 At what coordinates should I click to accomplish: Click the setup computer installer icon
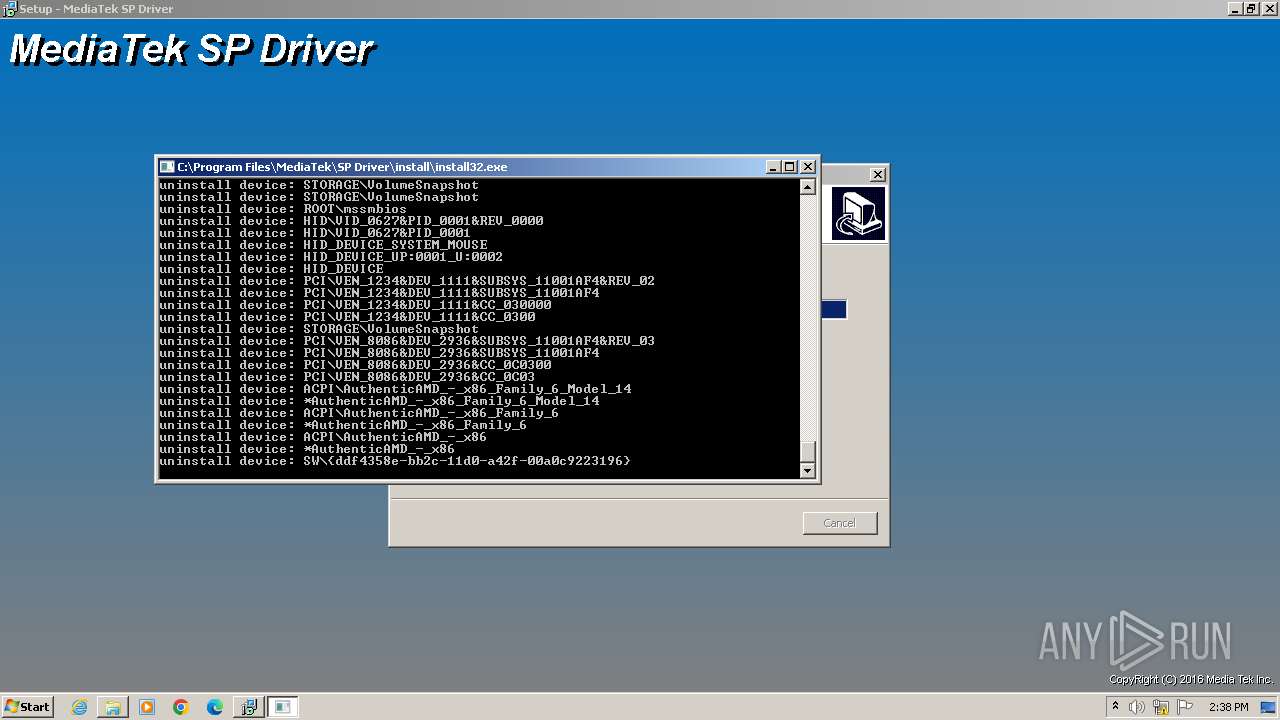click(x=859, y=214)
